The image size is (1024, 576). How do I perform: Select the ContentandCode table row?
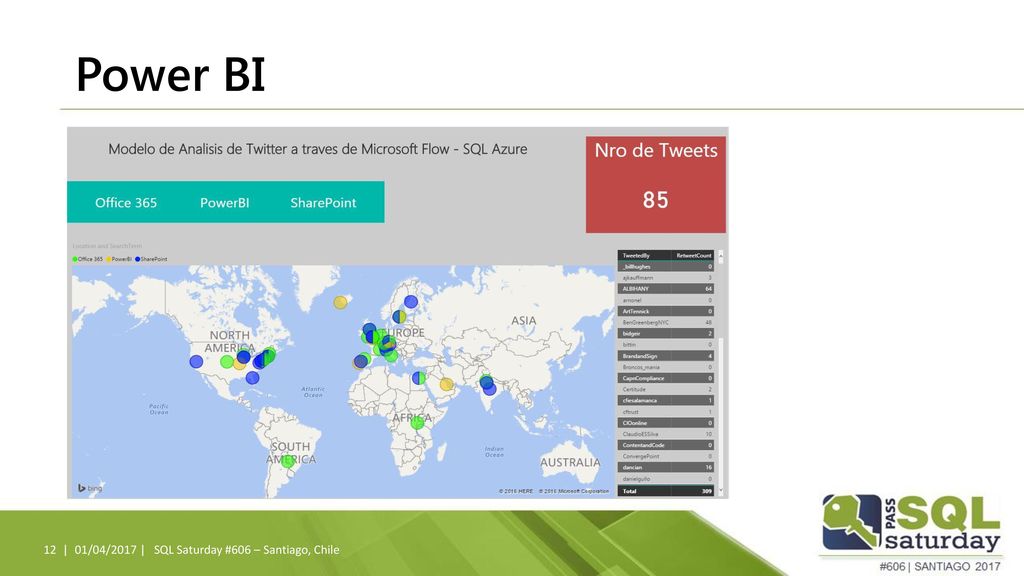(x=666, y=445)
